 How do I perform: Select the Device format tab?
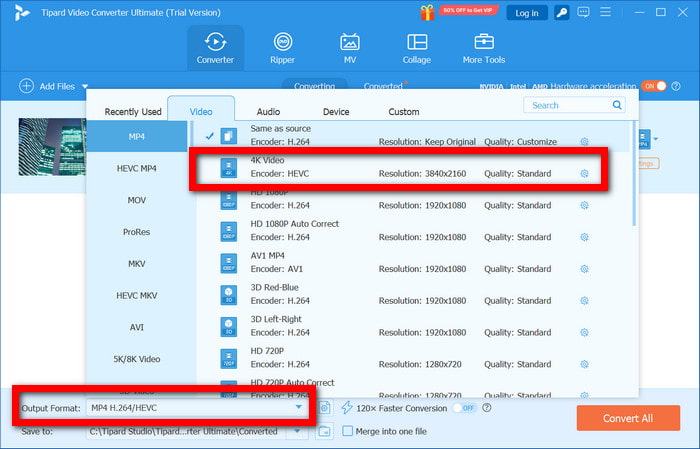coord(336,111)
